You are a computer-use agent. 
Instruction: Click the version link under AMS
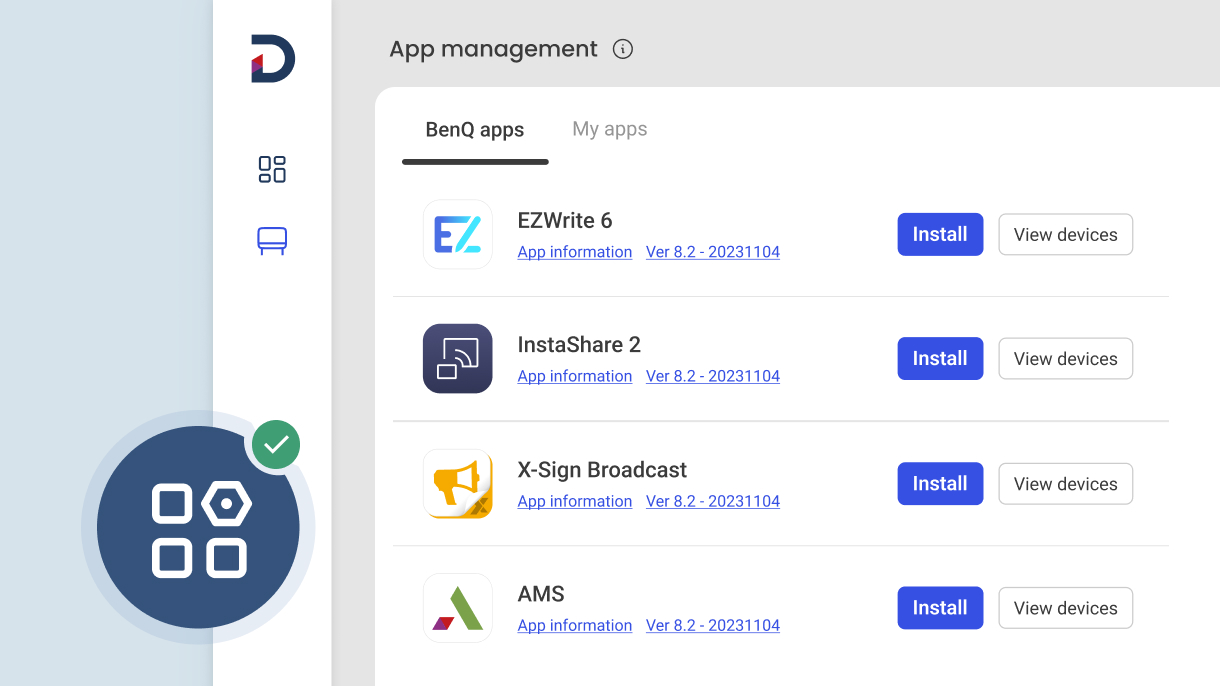tap(712, 625)
